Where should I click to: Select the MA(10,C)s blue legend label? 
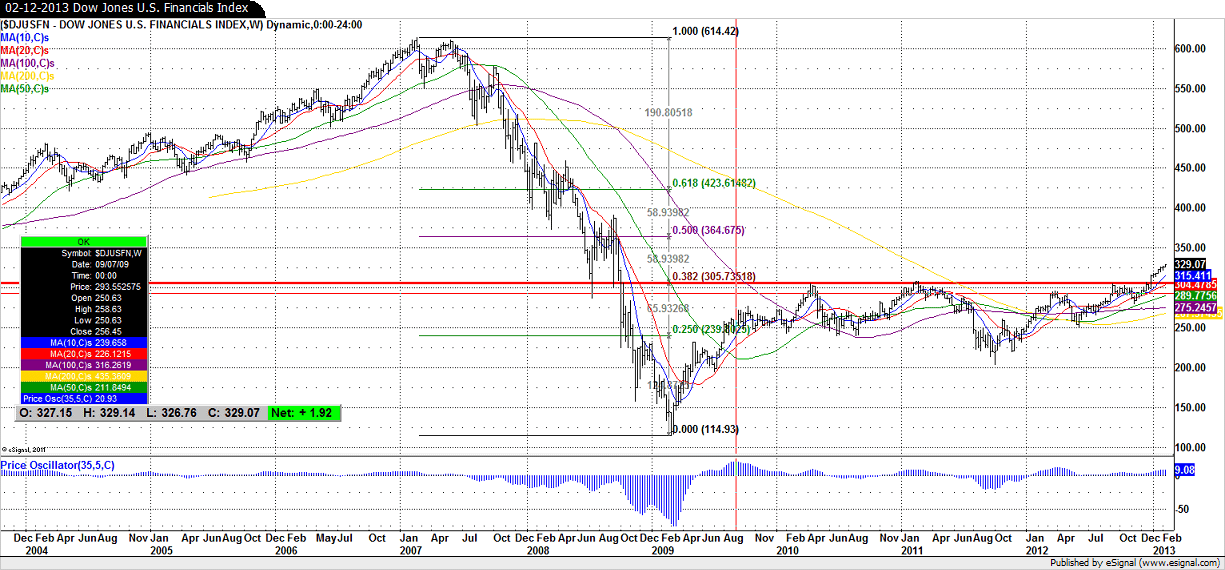click(24, 37)
